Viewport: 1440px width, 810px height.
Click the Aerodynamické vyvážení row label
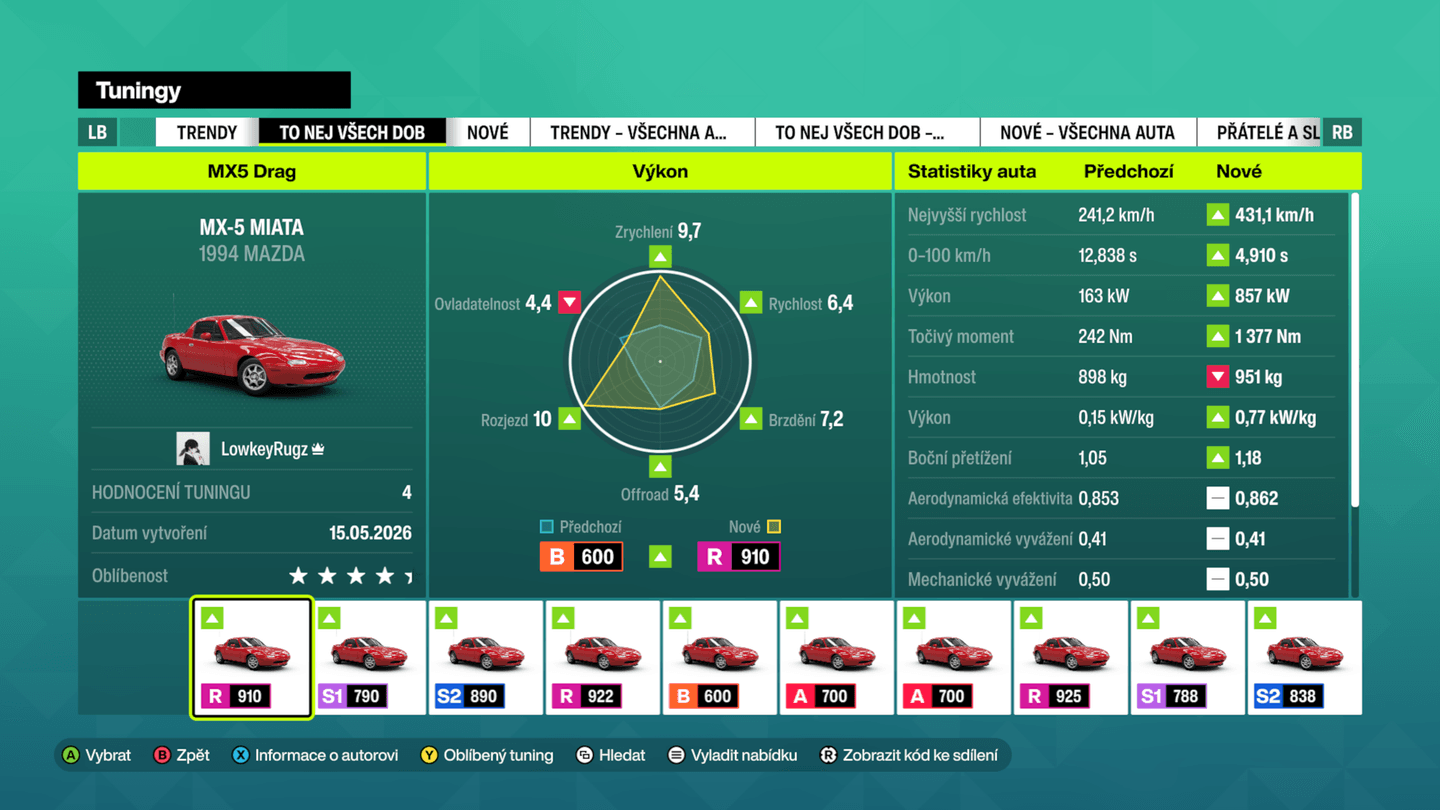tap(990, 539)
